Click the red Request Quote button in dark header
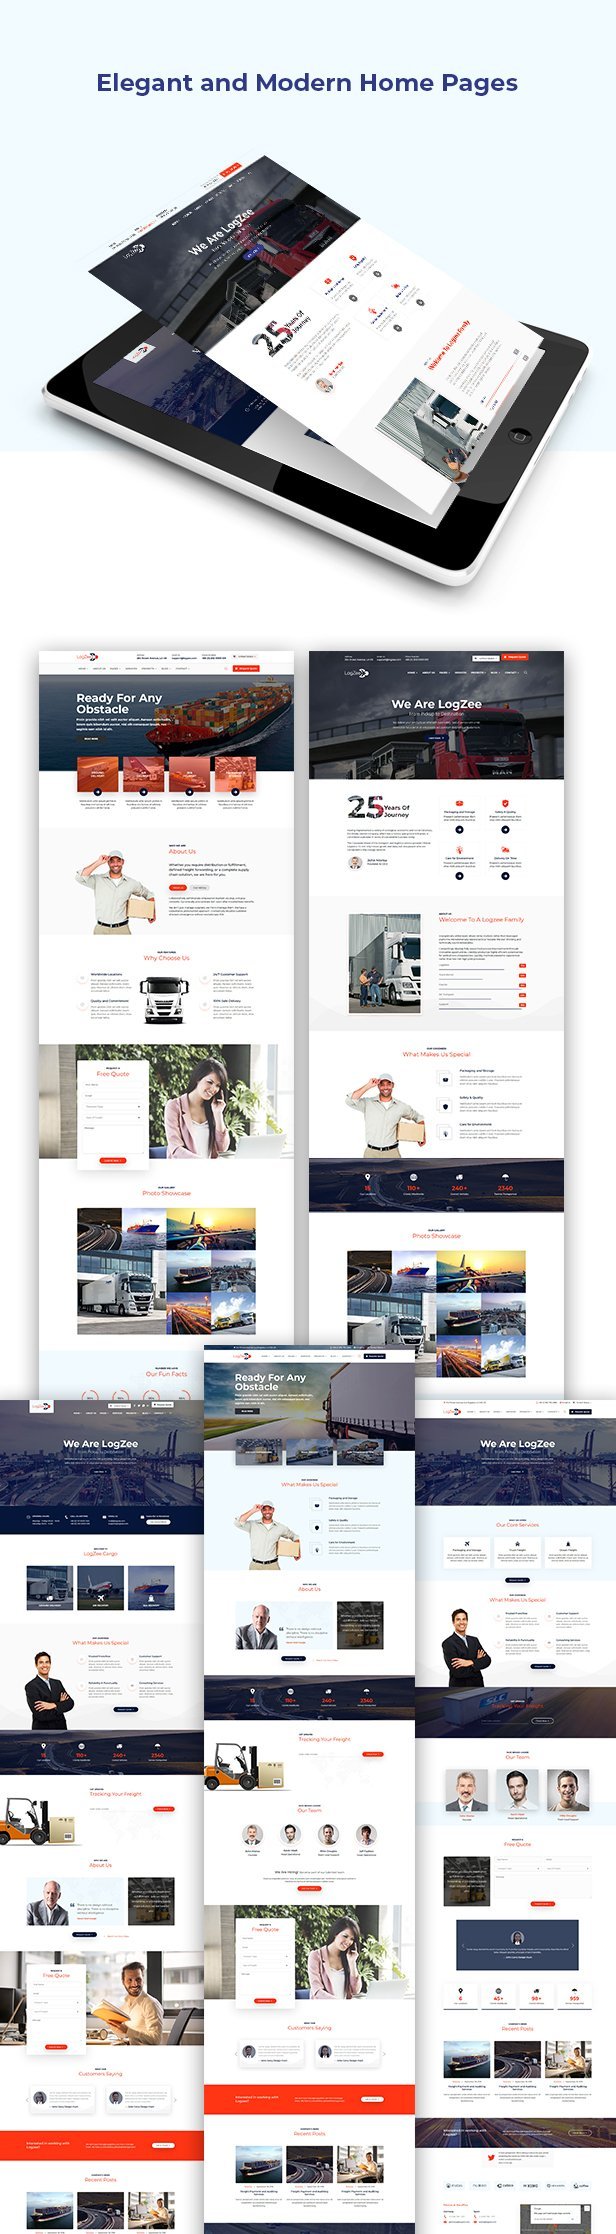Viewport: 616px width, 2234px height. click(x=515, y=657)
